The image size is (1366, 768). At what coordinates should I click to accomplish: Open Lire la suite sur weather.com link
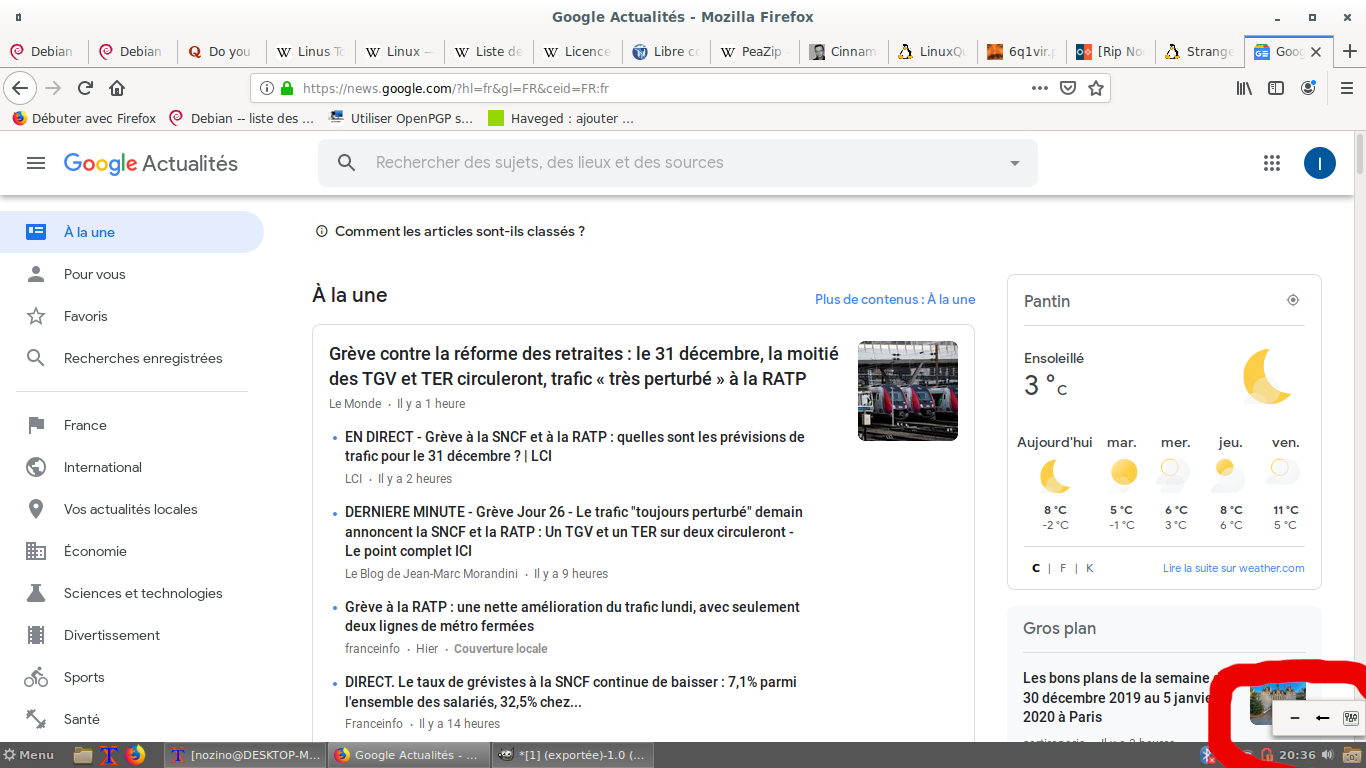(1233, 568)
